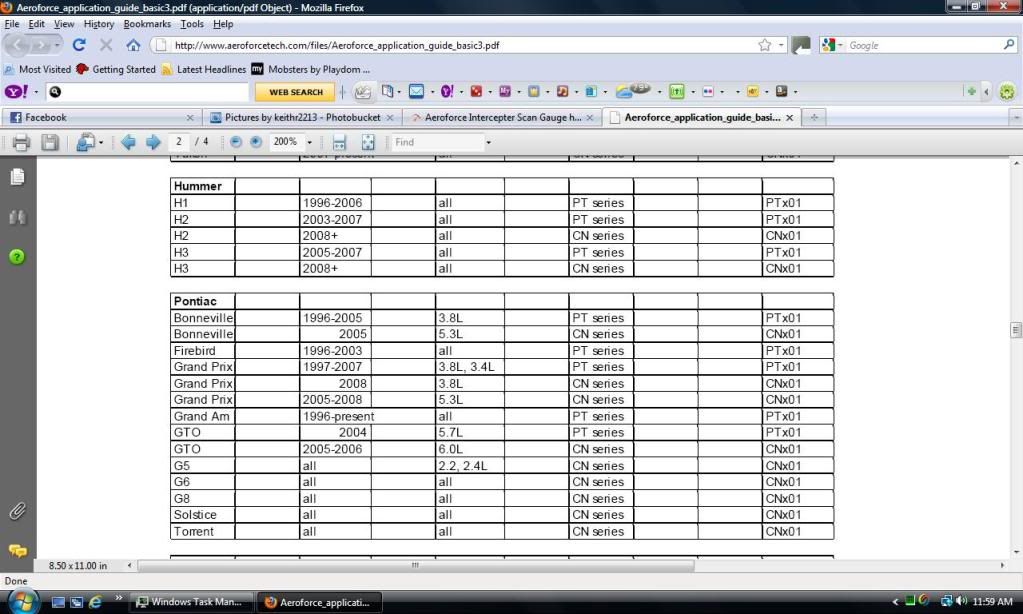Expand the collaborate tool dropdown arrow
Screen dimensions: 1023x614
(x=101, y=142)
